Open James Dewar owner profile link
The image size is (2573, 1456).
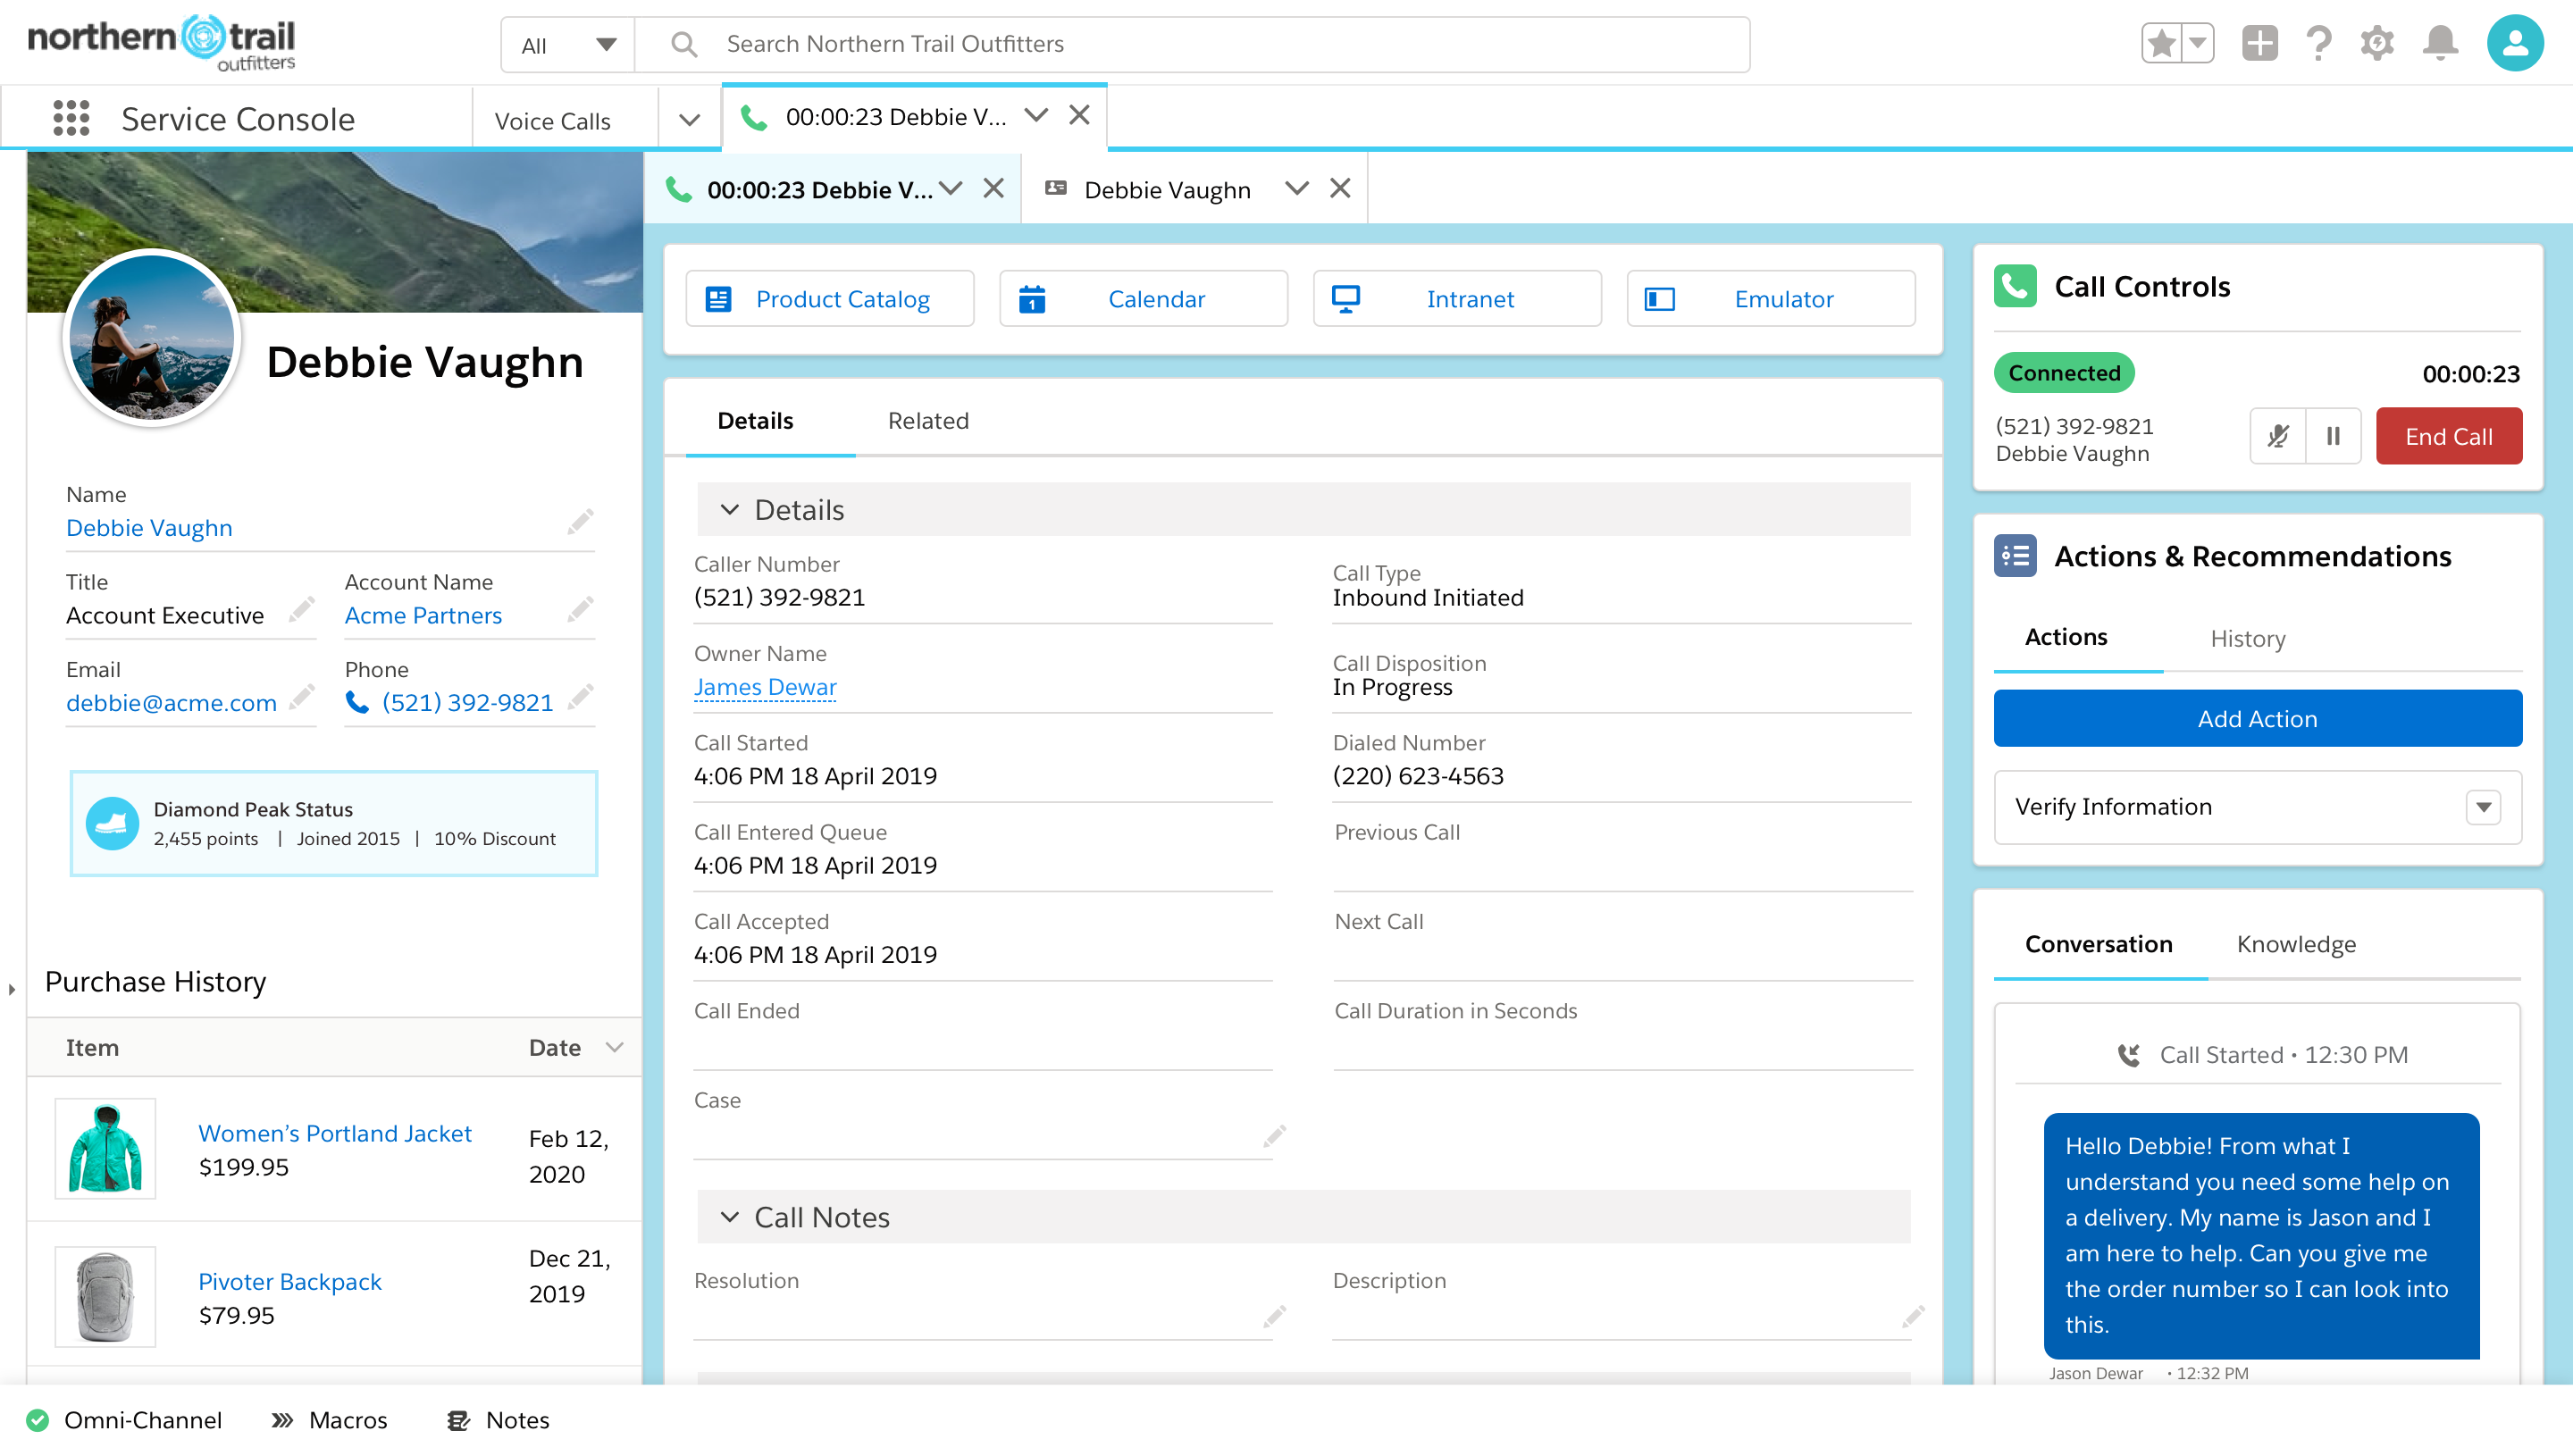(764, 686)
